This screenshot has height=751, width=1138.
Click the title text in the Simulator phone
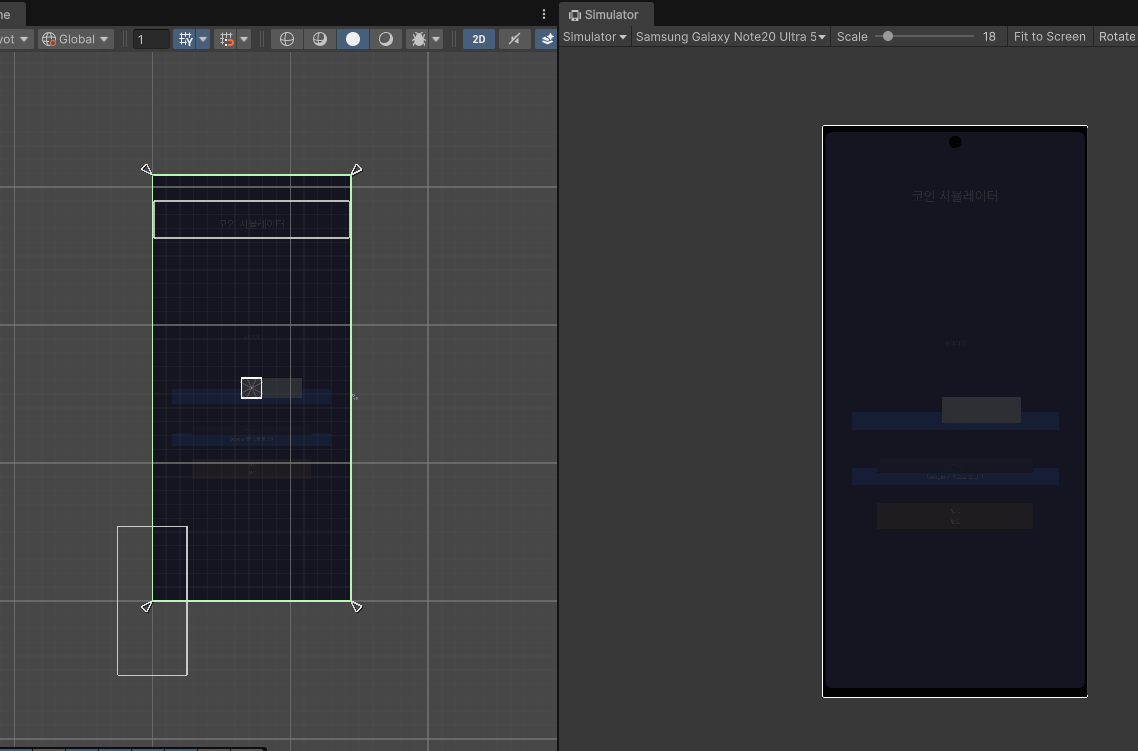(954, 196)
